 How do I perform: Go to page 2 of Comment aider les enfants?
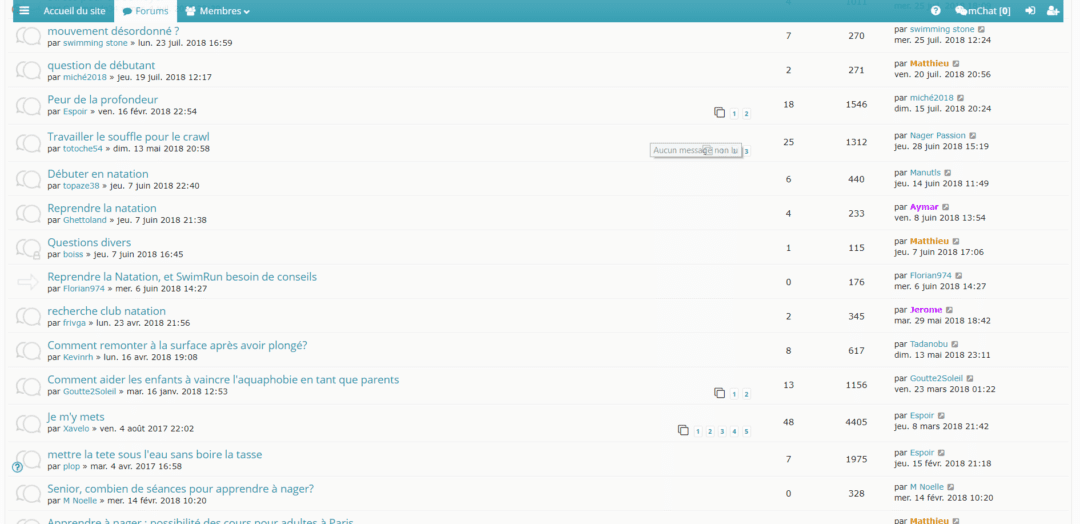tap(746, 395)
